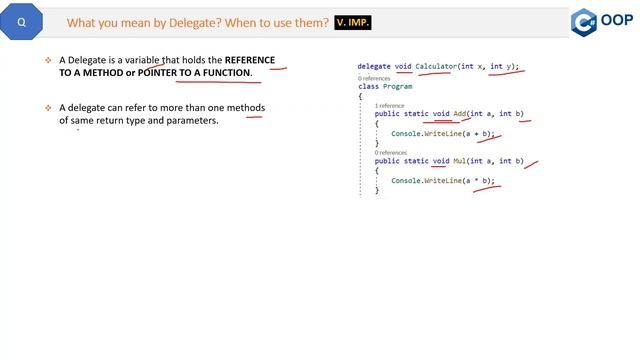This screenshot has height=360, width=640.
Task: Click the C# OOP logo
Action: (602, 22)
